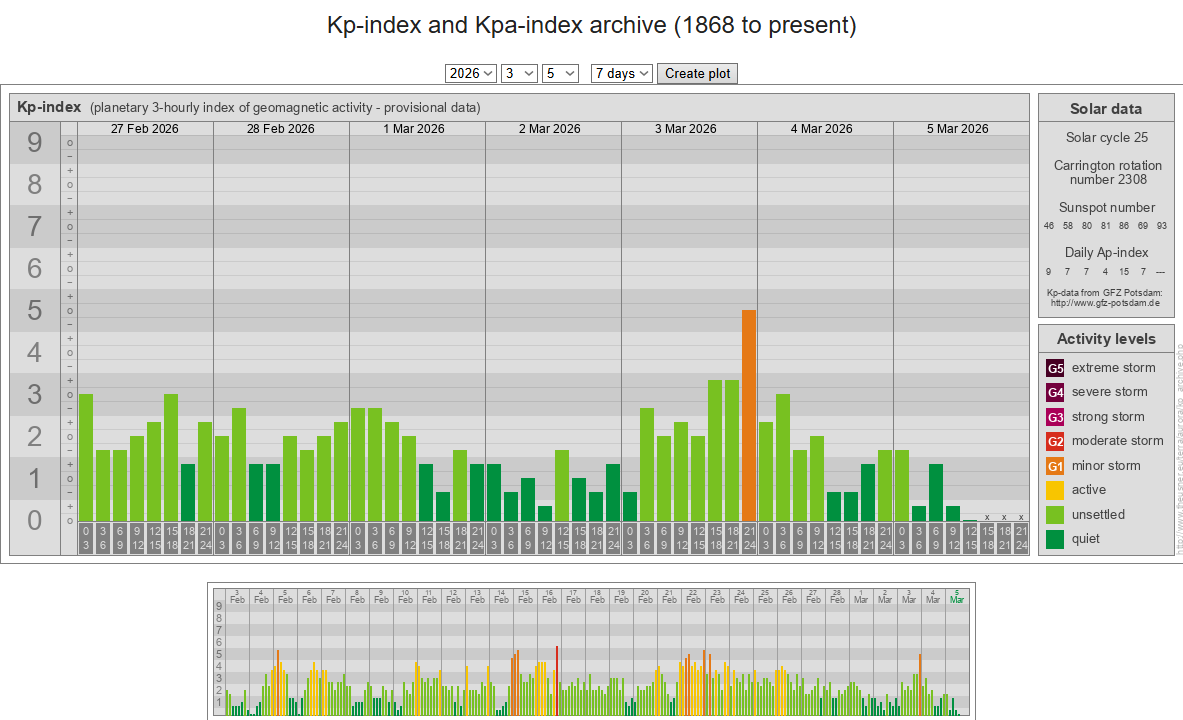Click the light green unsettled swatch

click(1055, 515)
